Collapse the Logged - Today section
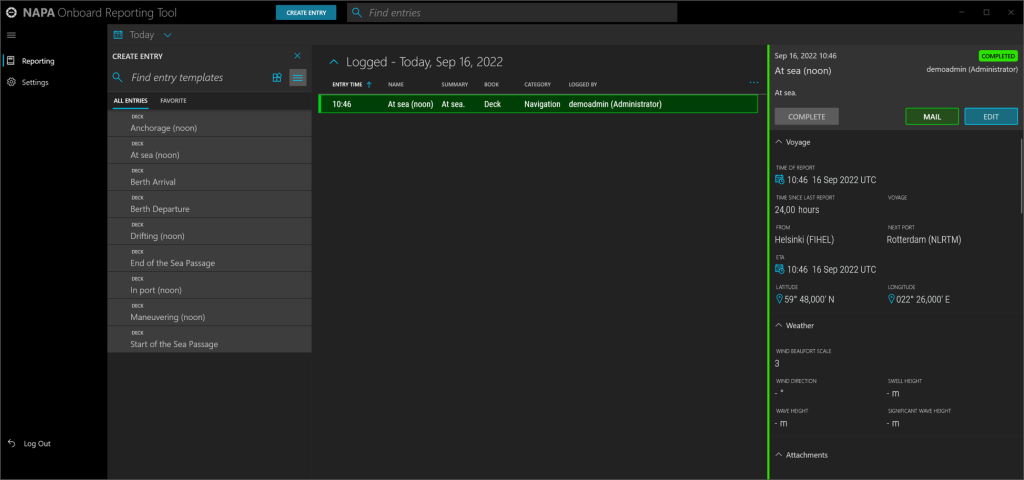The height and width of the screenshot is (480, 1024). pos(334,62)
